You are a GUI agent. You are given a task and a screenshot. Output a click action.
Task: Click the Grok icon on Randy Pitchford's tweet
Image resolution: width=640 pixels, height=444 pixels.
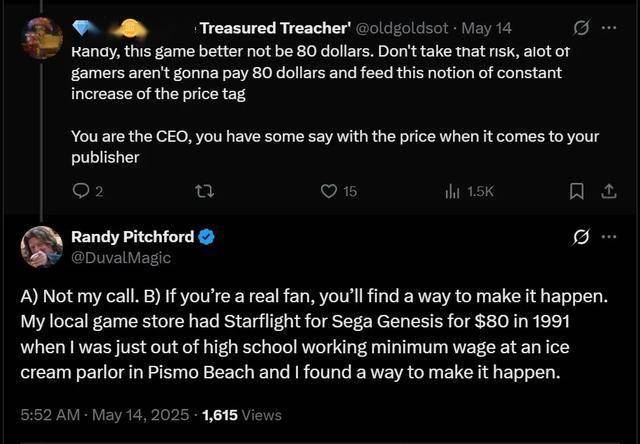point(581,237)
